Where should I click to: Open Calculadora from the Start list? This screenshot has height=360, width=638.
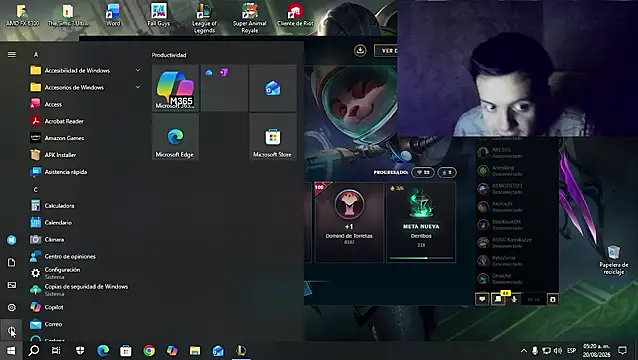pyautogui.click(x=85, y=205)
